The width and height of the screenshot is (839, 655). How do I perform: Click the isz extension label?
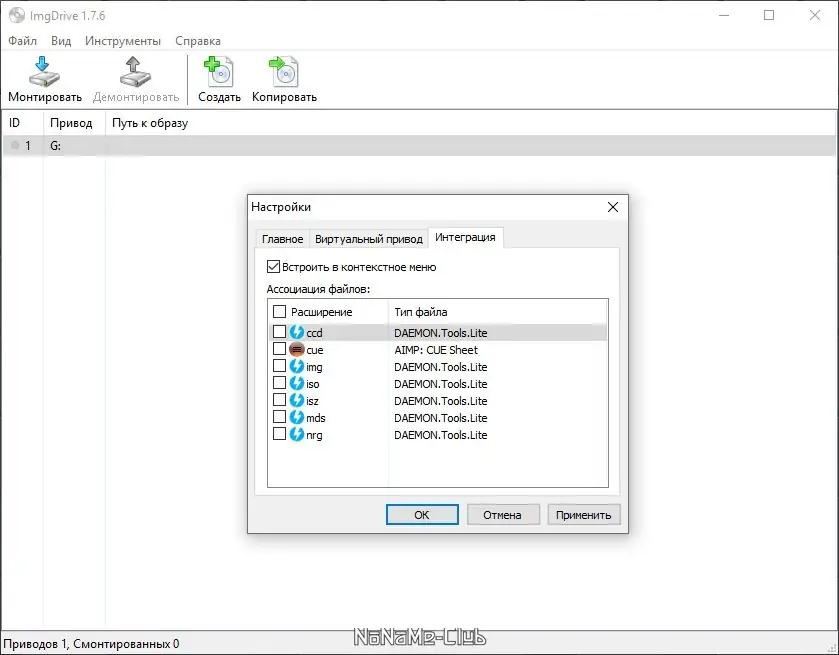312,401
